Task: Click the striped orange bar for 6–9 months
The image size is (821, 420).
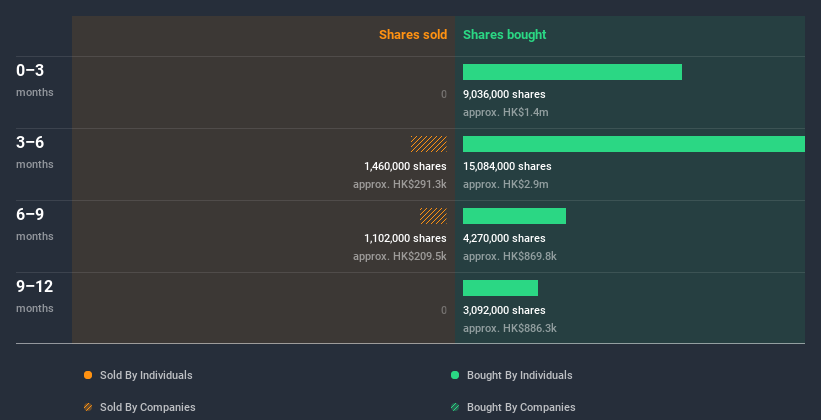Action: coord(433,216)
